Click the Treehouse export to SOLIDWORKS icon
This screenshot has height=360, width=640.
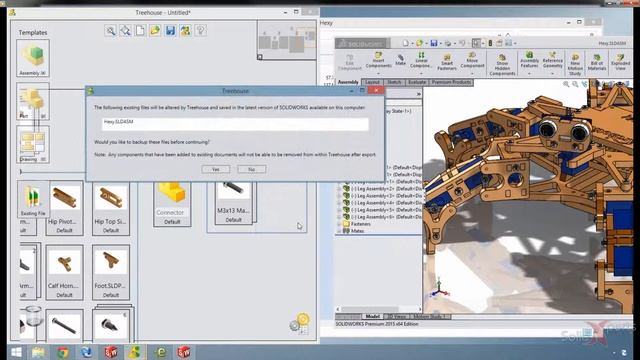pyautogui.click(x=185, y=31)
